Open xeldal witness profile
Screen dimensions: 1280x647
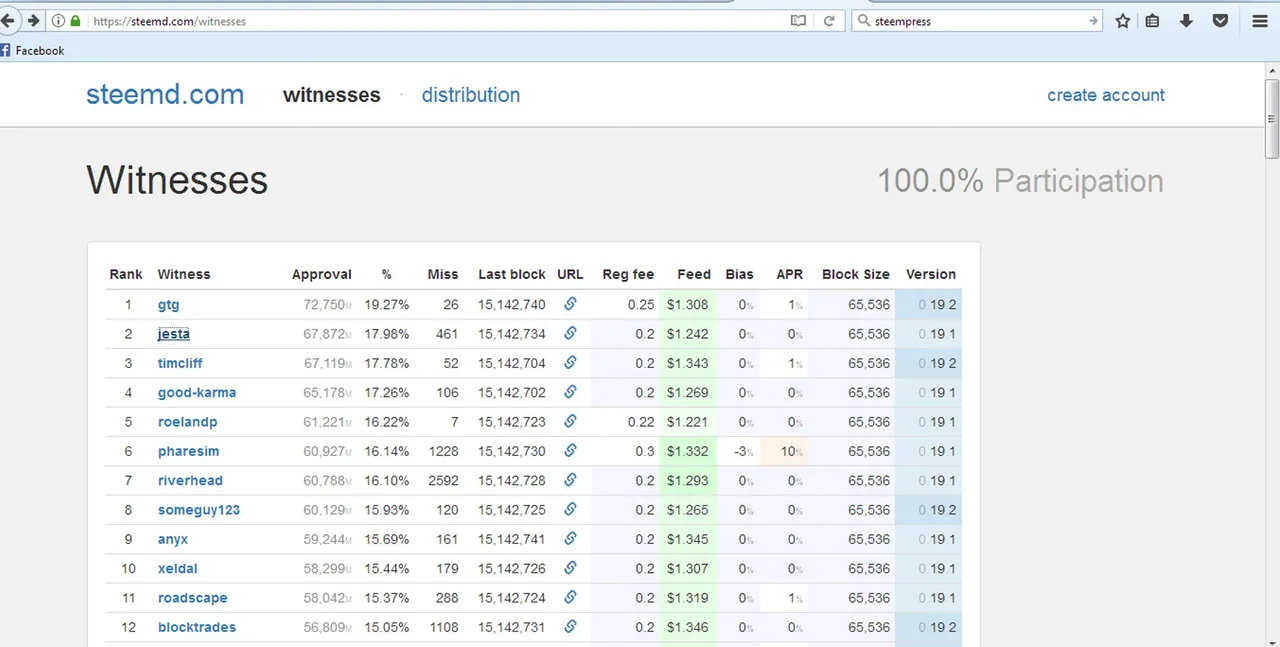tap(178, 568)
